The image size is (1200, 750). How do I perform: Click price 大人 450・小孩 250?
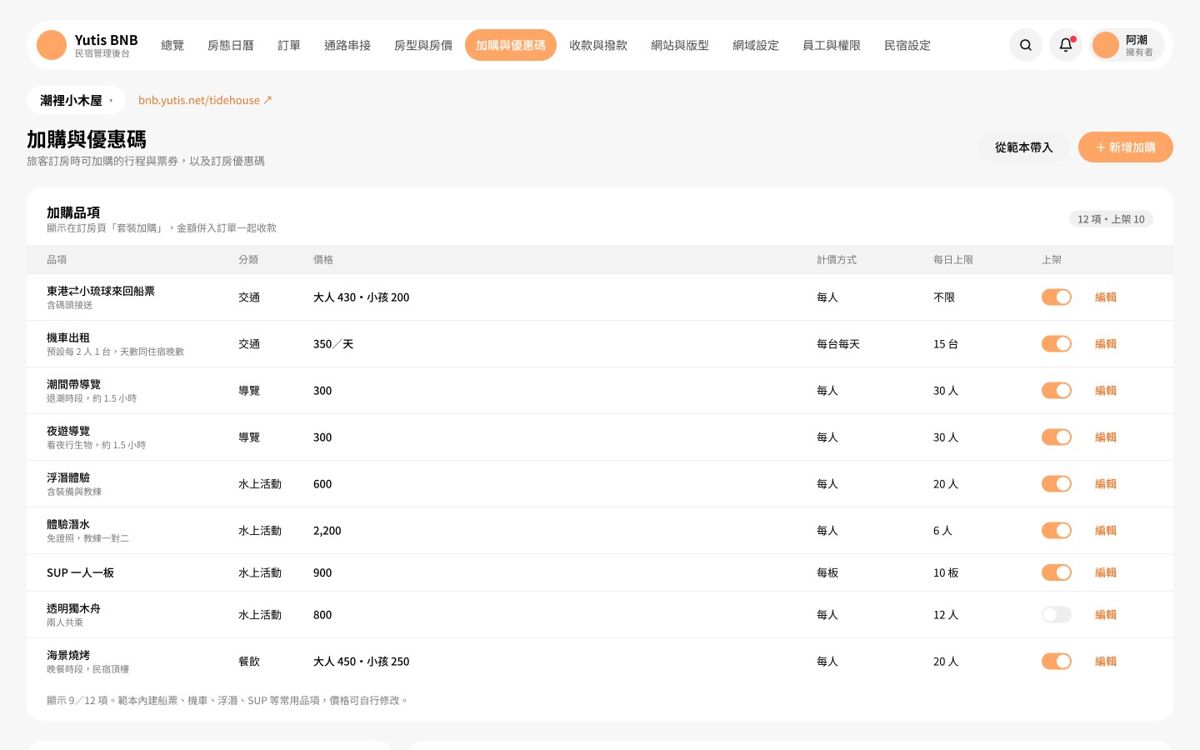click(x=361, y=661)
